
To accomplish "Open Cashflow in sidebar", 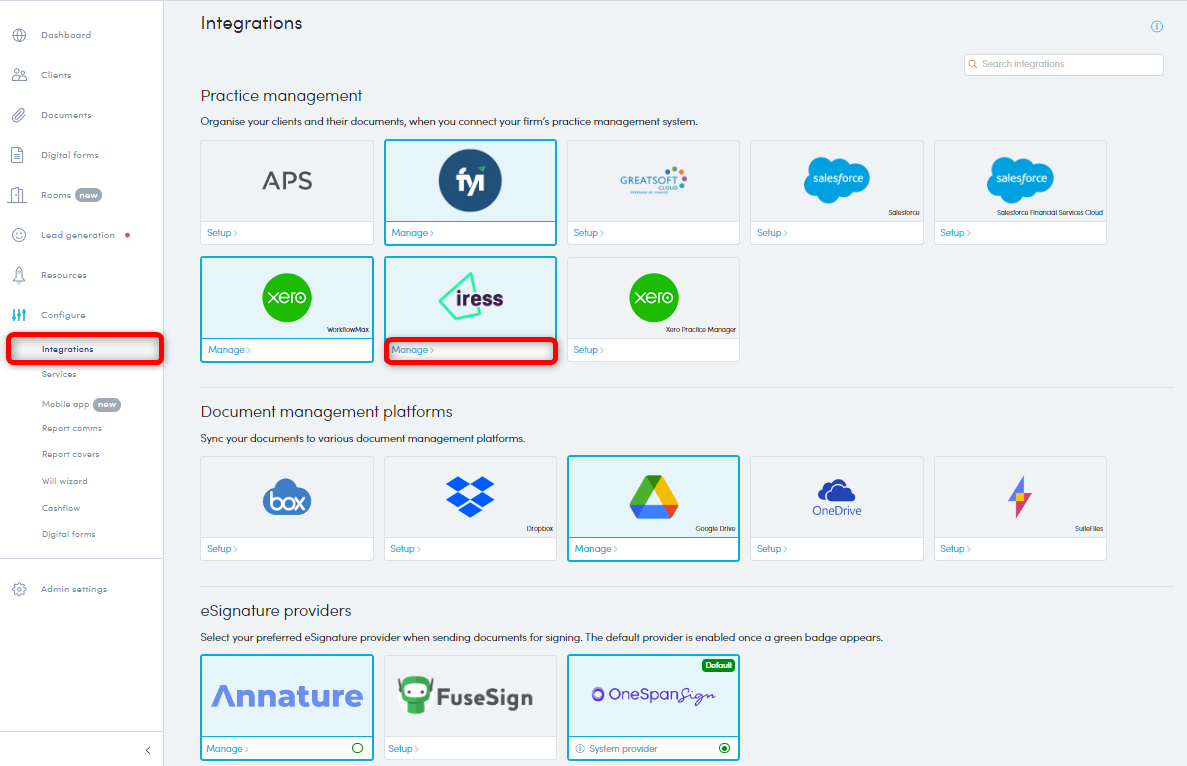I will (61, 508).
